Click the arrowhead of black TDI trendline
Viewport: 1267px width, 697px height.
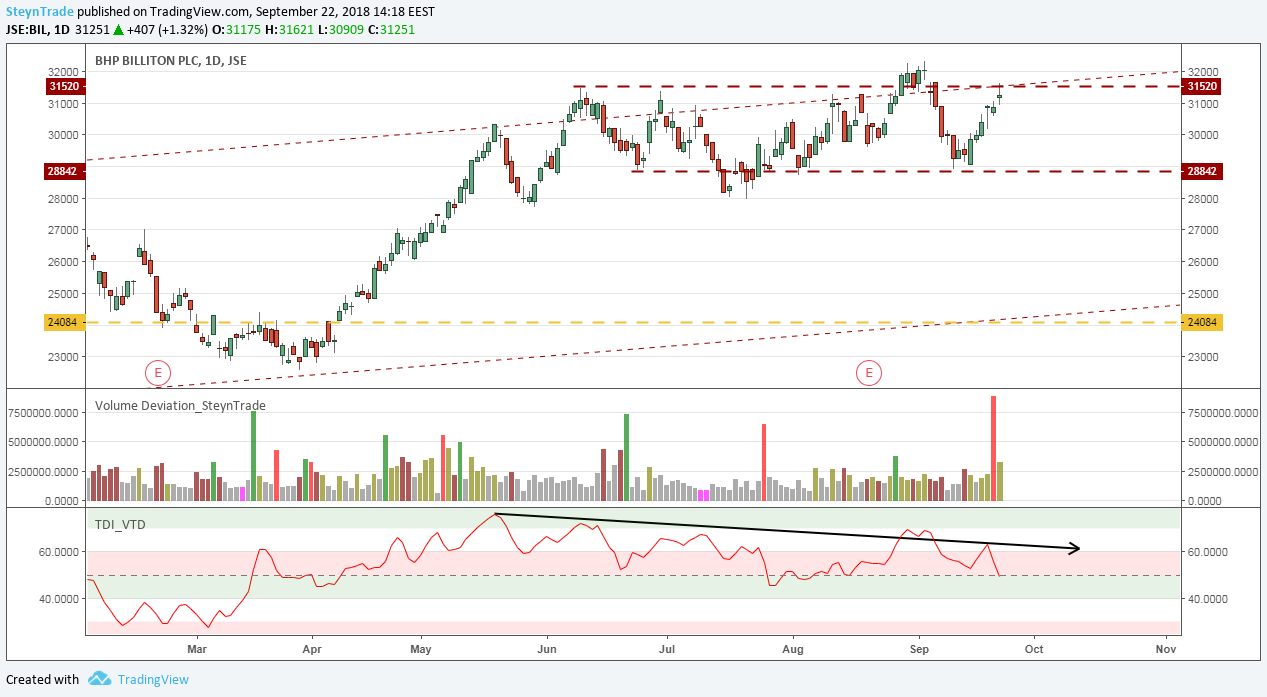tap(1076, 547)
